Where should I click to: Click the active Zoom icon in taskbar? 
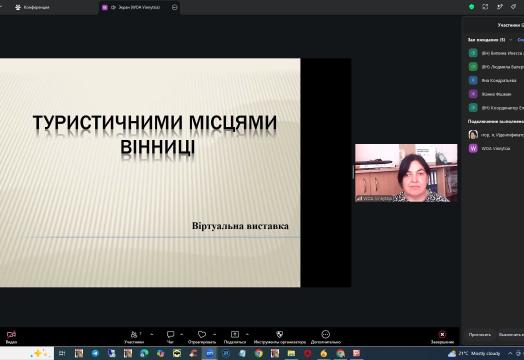pyautogui.click(x=210, y=353)
